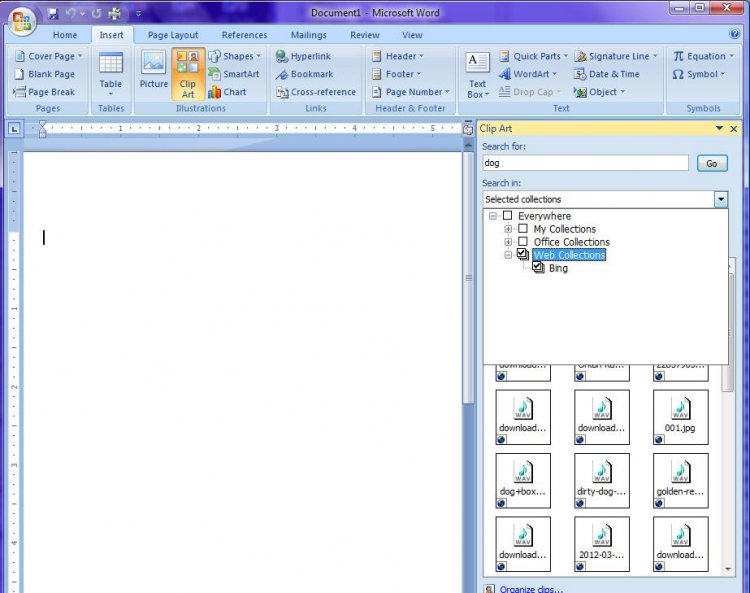This screenshot has width=750, height=593.
Task: Open the References tab
Action: (x=244, y=35)
